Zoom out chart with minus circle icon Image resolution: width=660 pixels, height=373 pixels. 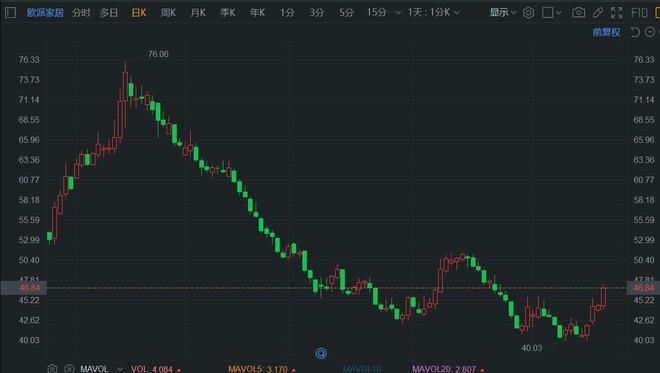(650, 32)
